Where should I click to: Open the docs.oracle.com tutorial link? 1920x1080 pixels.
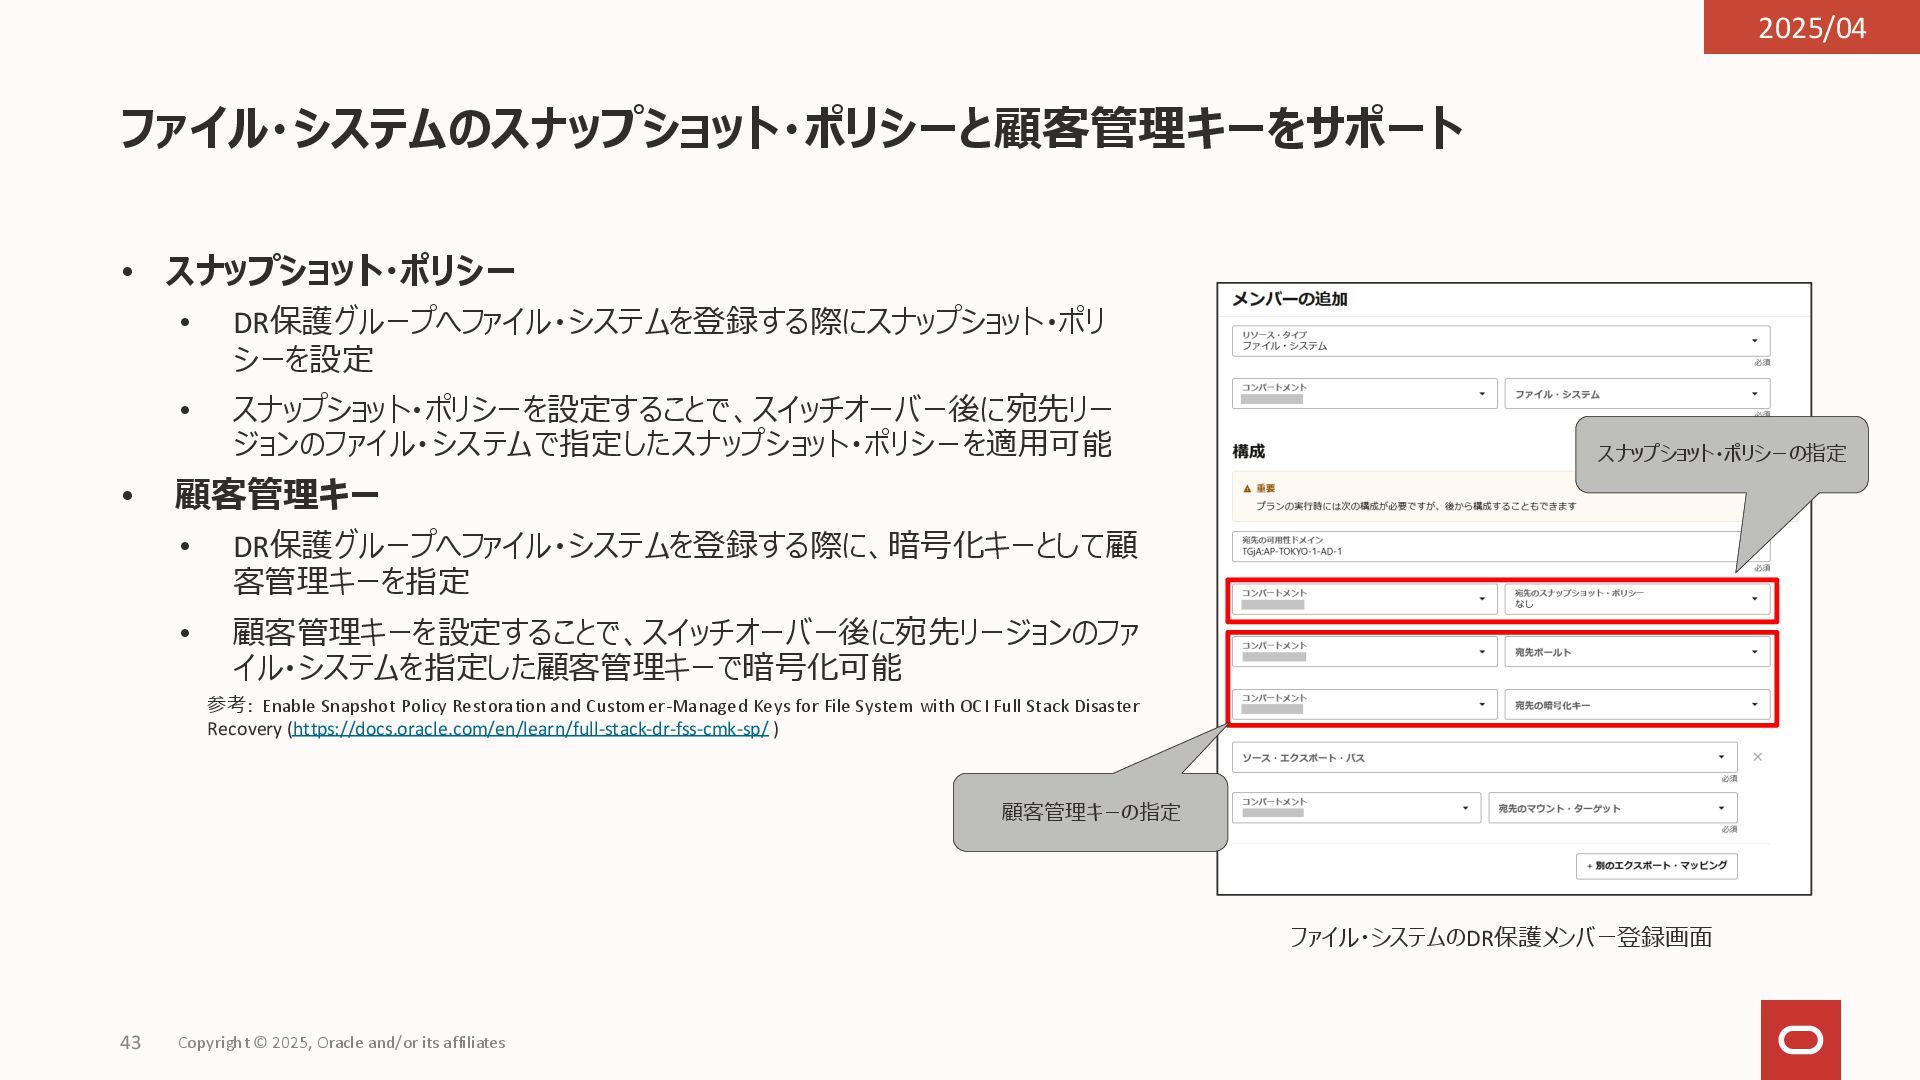coord(530,729)
